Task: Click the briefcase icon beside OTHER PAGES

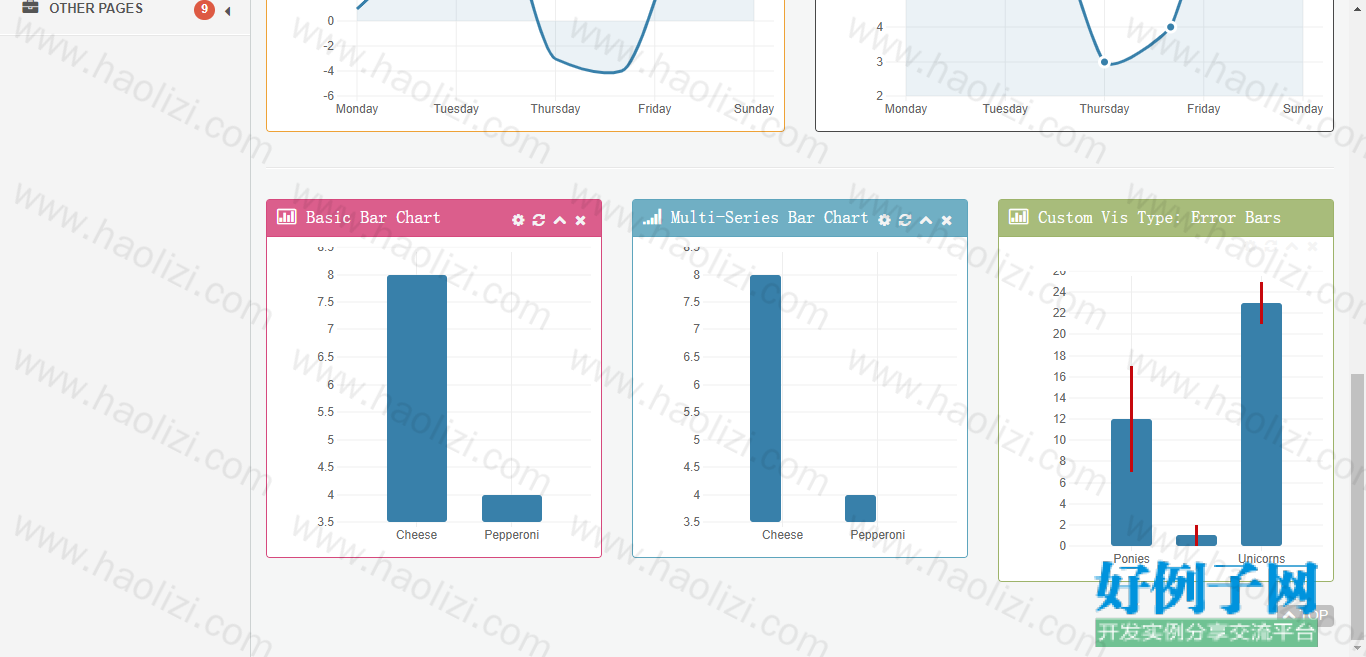Action: (x=31, y=7)
